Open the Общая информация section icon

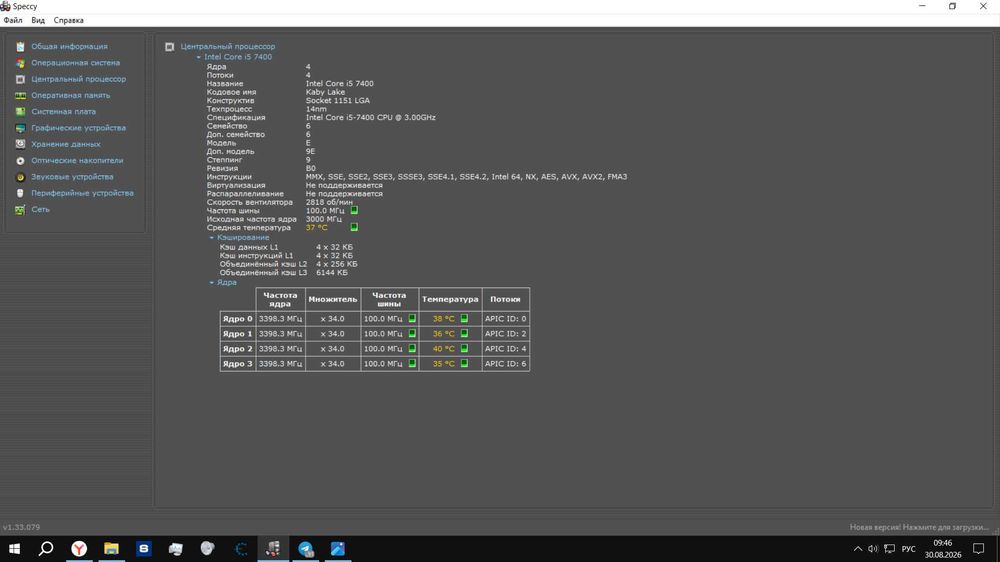tap(20, 47)
